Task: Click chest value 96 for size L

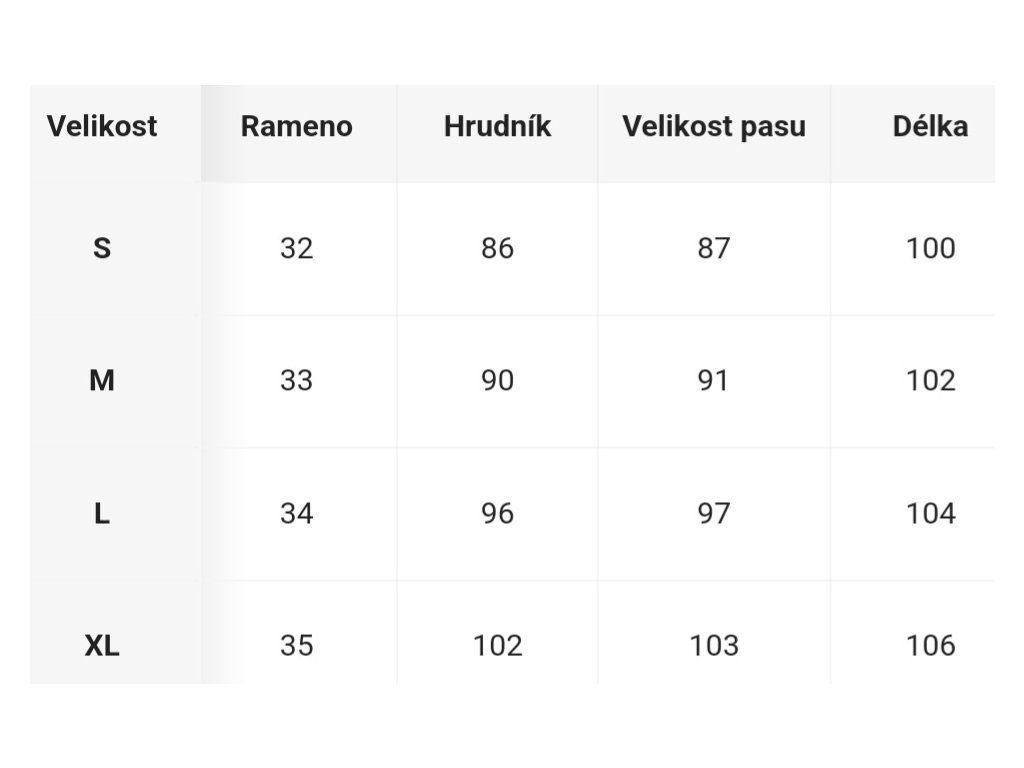Action: [498, 513]
